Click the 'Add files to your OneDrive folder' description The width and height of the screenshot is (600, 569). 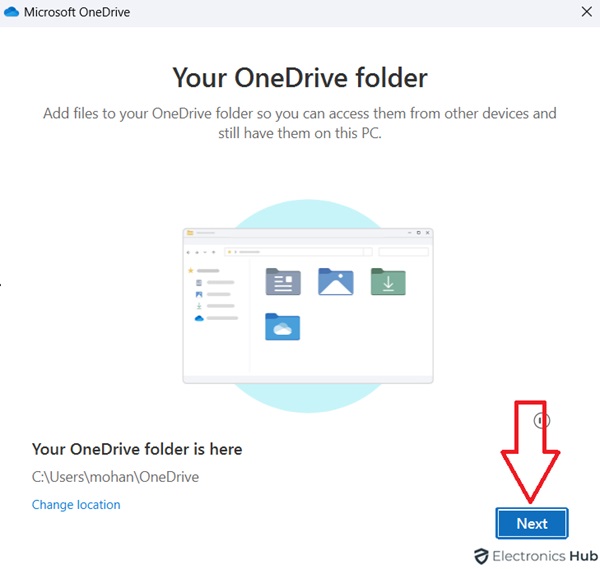coord(300,123)
